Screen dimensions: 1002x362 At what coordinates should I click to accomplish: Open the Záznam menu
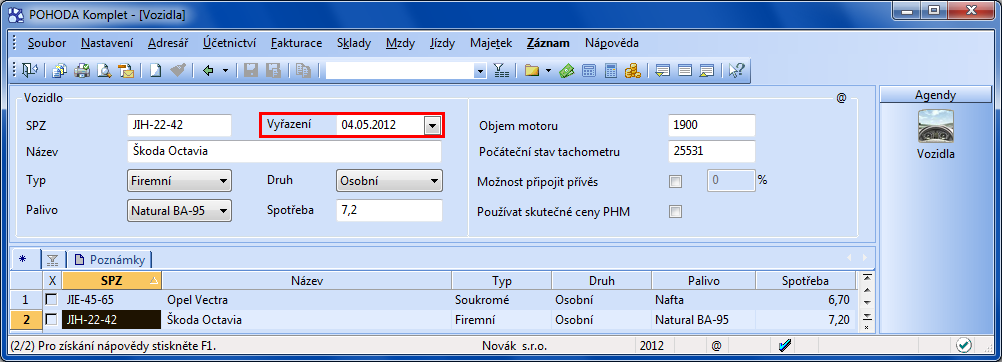click(548, 43)
